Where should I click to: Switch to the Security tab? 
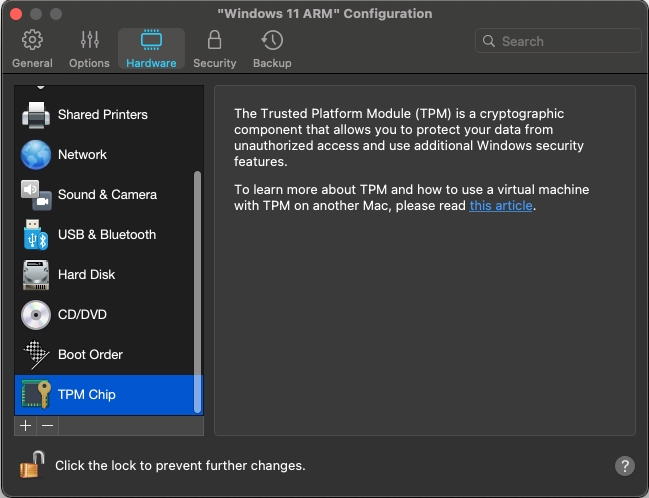pyautogui.click(x=214, y=48)
